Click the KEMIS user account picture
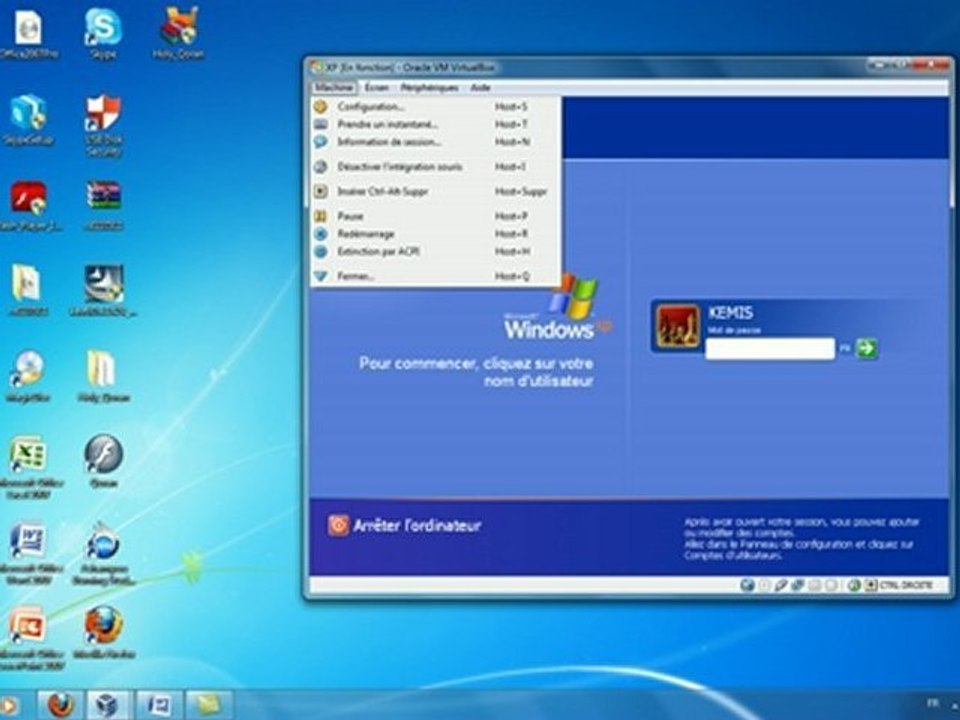Image resolution: width=960 pixels, height=720 pixels. [678, 326]
